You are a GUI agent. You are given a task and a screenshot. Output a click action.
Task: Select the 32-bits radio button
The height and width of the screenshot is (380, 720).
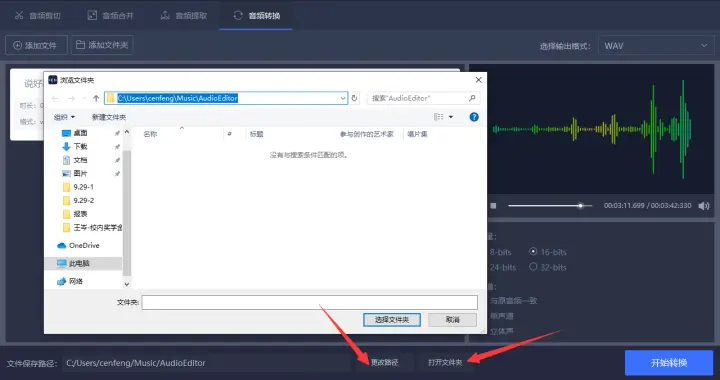tap(533, 267)
